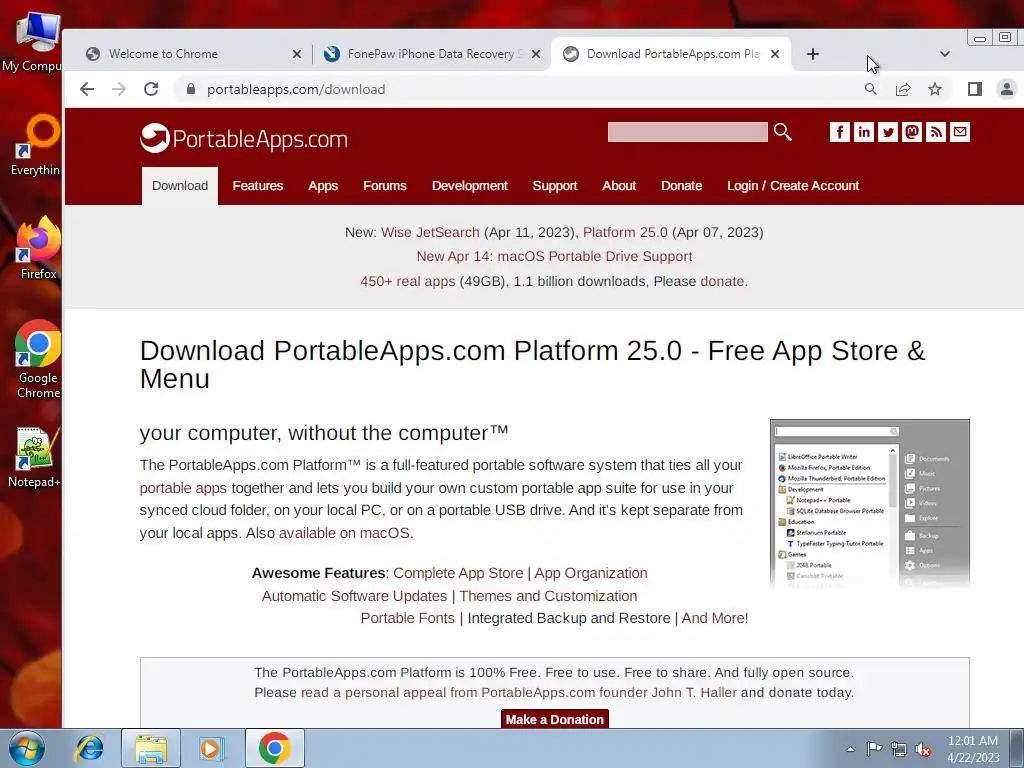Open the Apps menu item

click(x=323, y=186)
